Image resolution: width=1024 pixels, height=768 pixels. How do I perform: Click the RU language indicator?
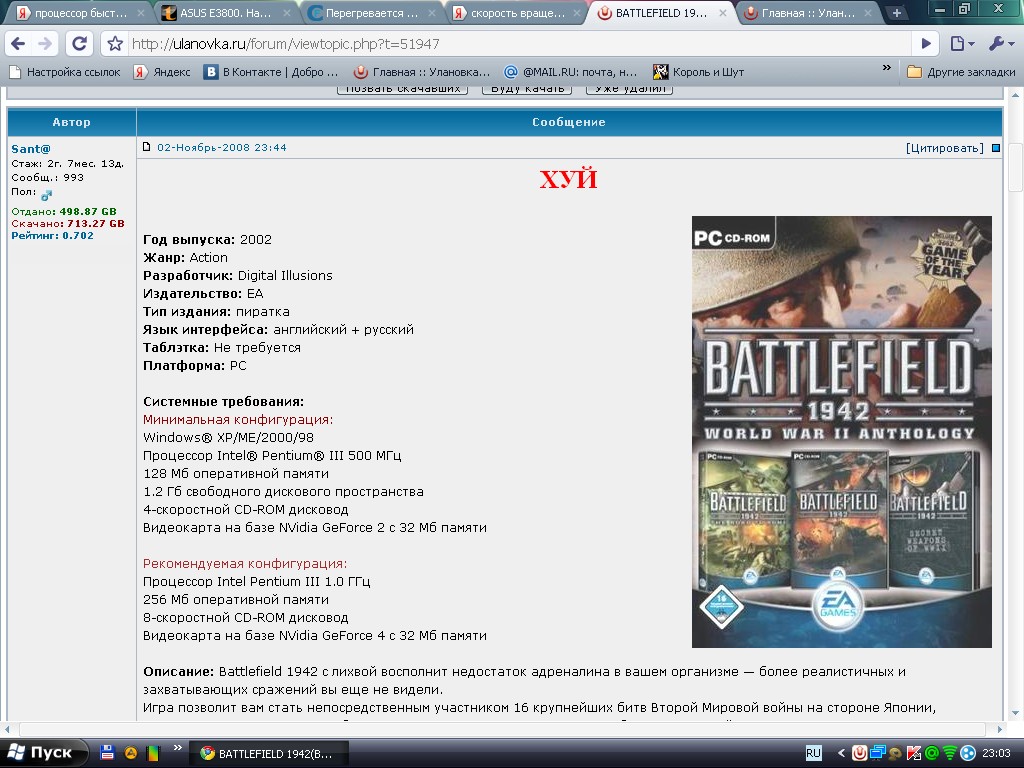coord(813,753)
